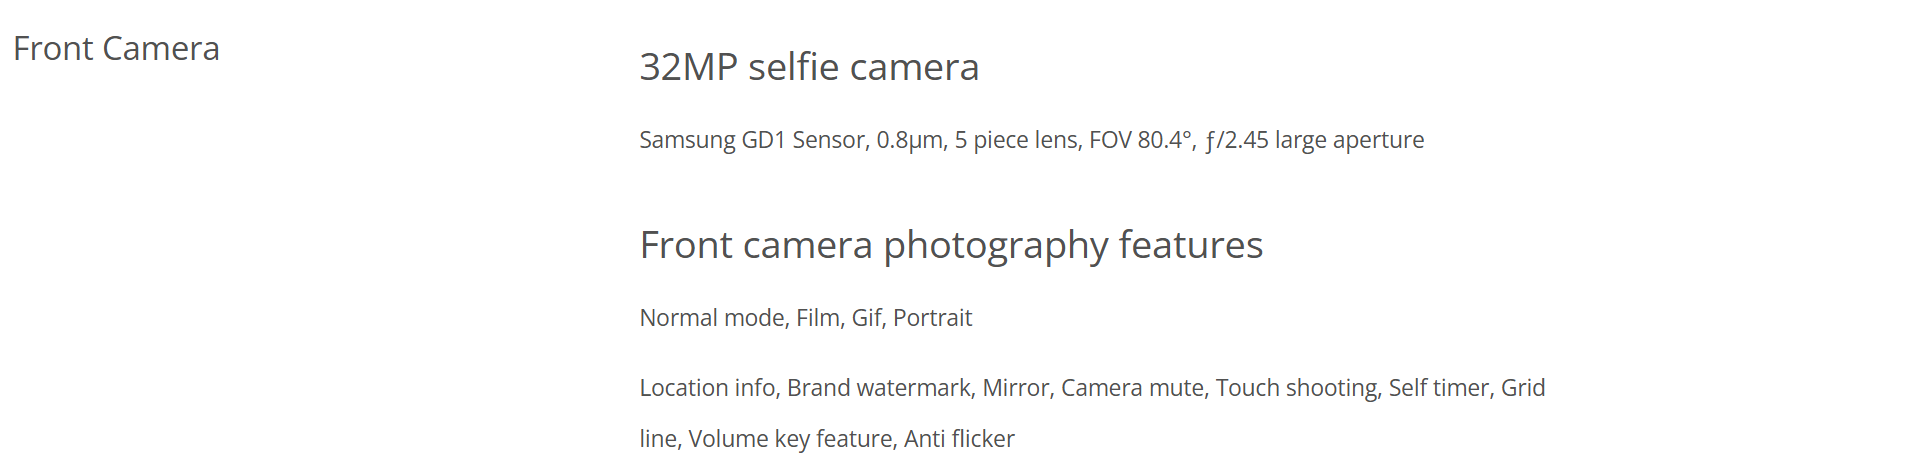Click the Samsung GD1 Sensor text

pos(752,140)
